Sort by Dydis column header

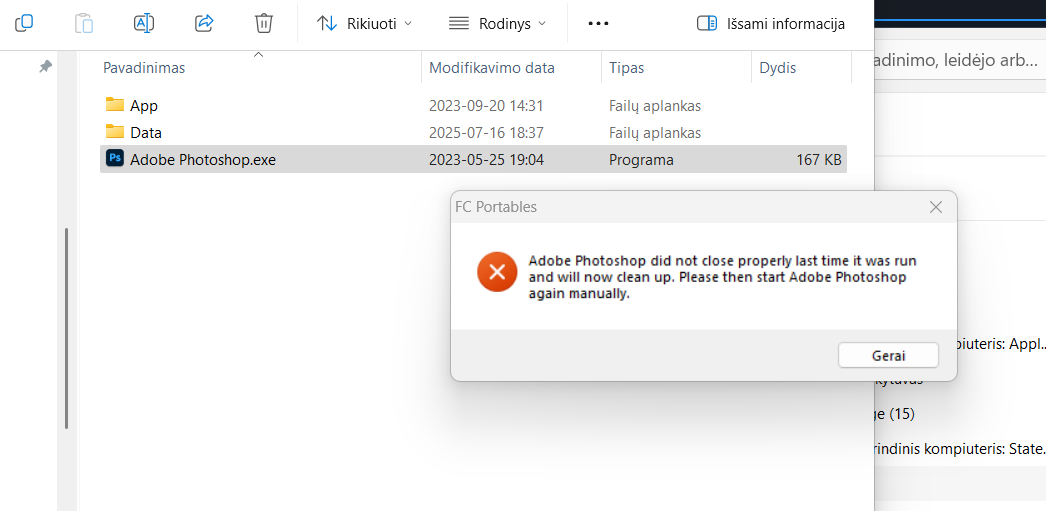[778, 68]
